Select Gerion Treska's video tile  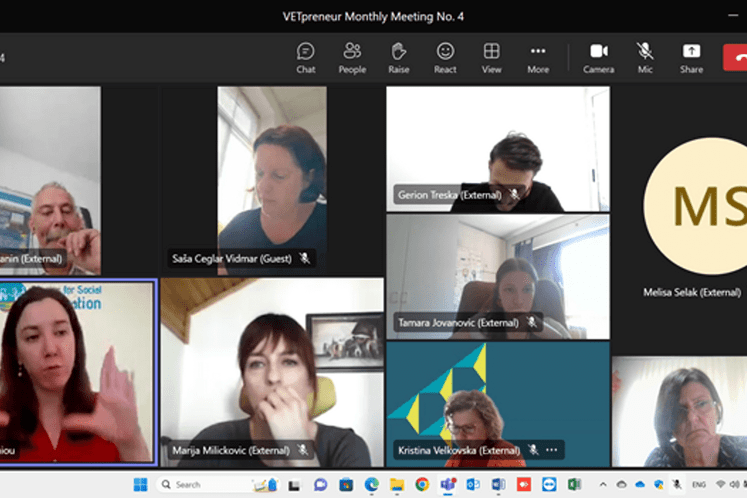point(497,148)
